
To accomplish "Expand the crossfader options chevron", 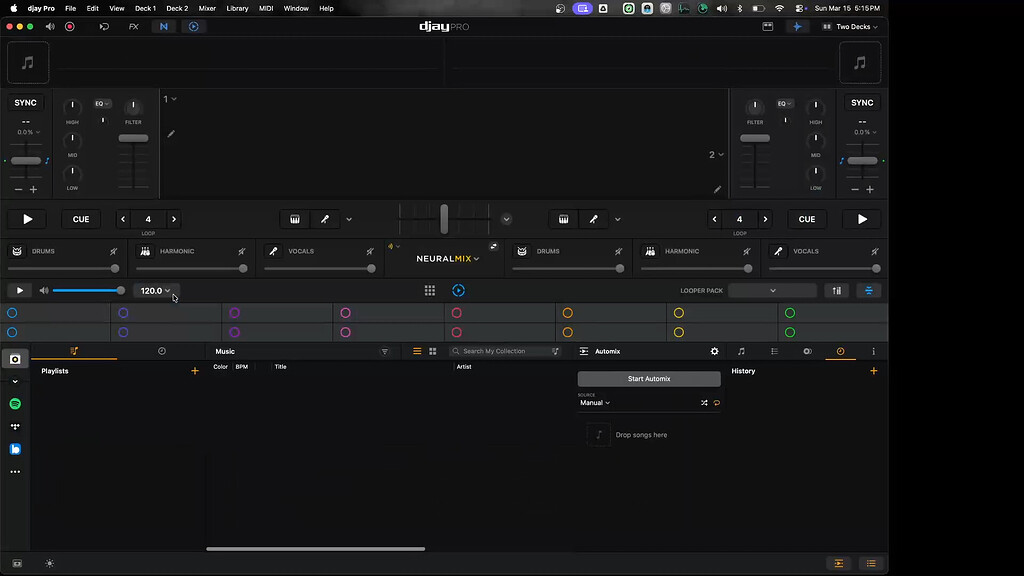I will (506, 219).
